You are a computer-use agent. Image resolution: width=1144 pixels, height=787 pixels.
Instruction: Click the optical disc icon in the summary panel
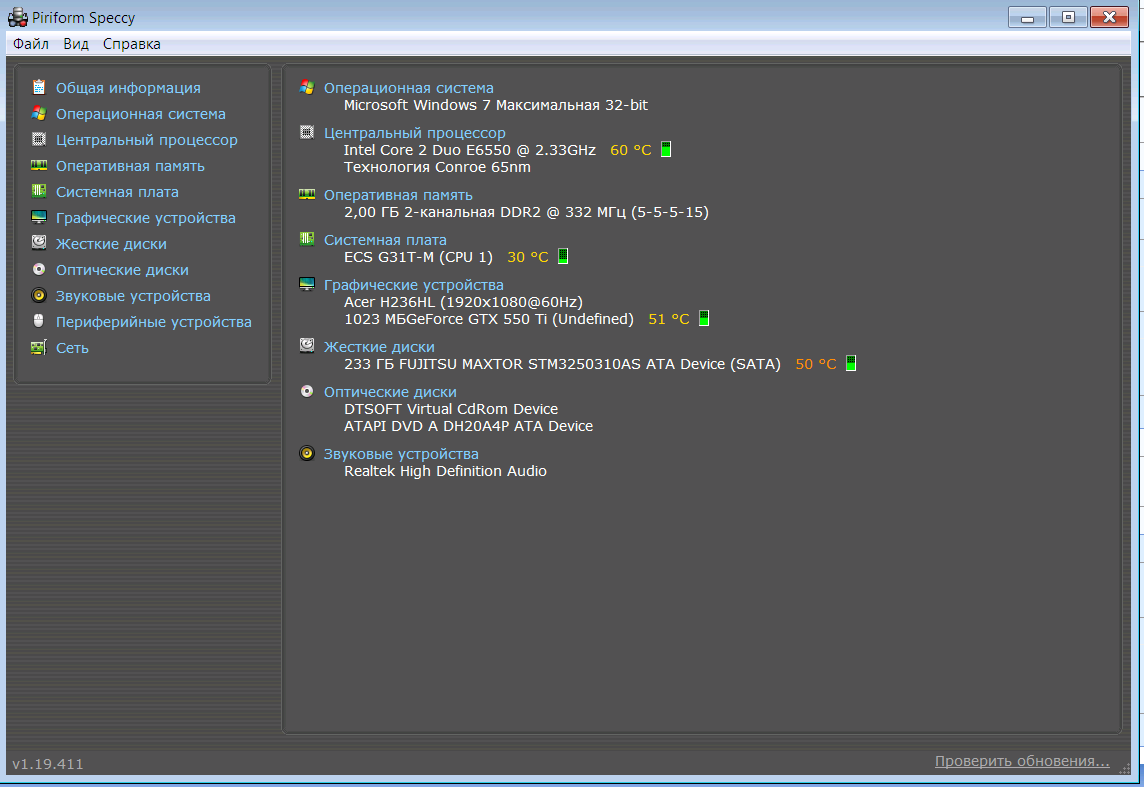point(307,391)
